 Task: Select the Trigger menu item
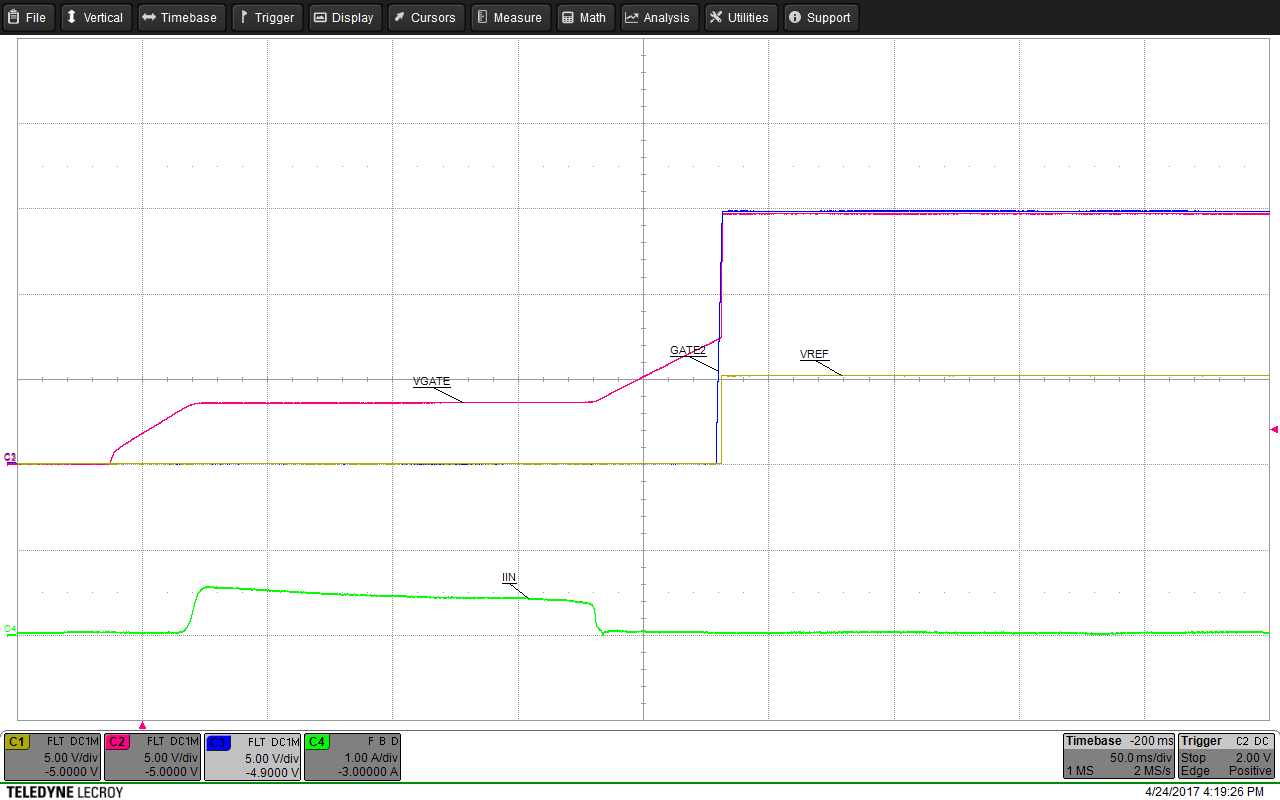pyautogui.click(x=267, y=17)
